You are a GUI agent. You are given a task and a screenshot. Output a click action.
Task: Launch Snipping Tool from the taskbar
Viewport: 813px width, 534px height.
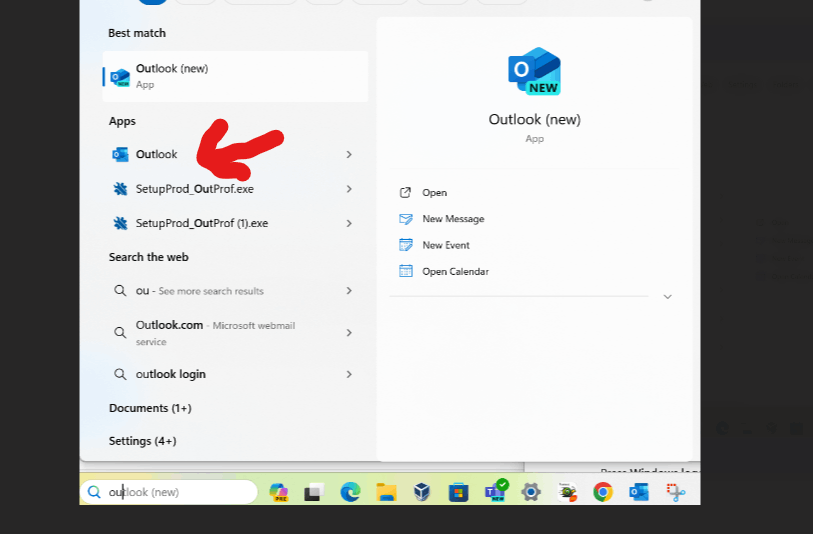(676, 491)
